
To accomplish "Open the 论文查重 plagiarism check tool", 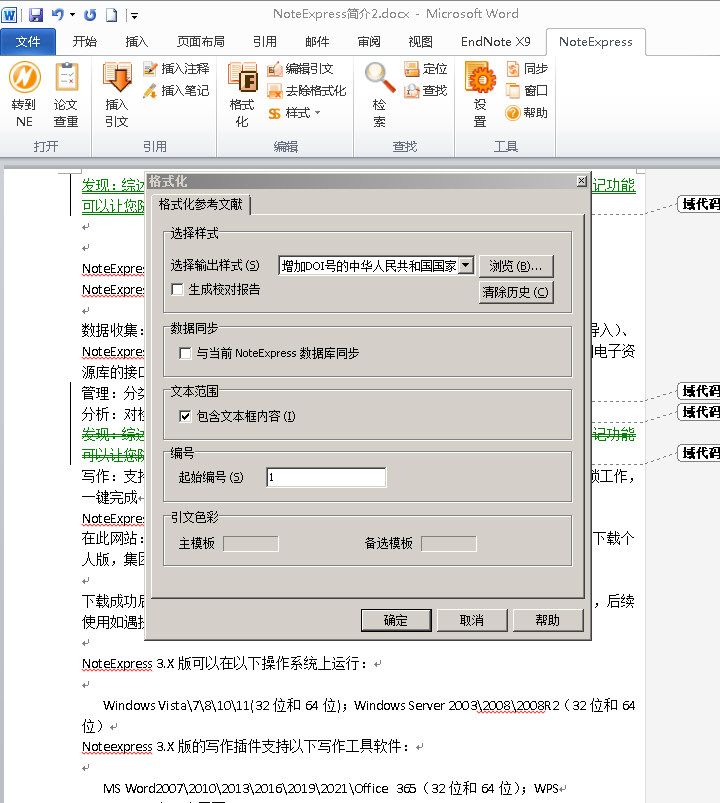I will click(x=66, y=94).
